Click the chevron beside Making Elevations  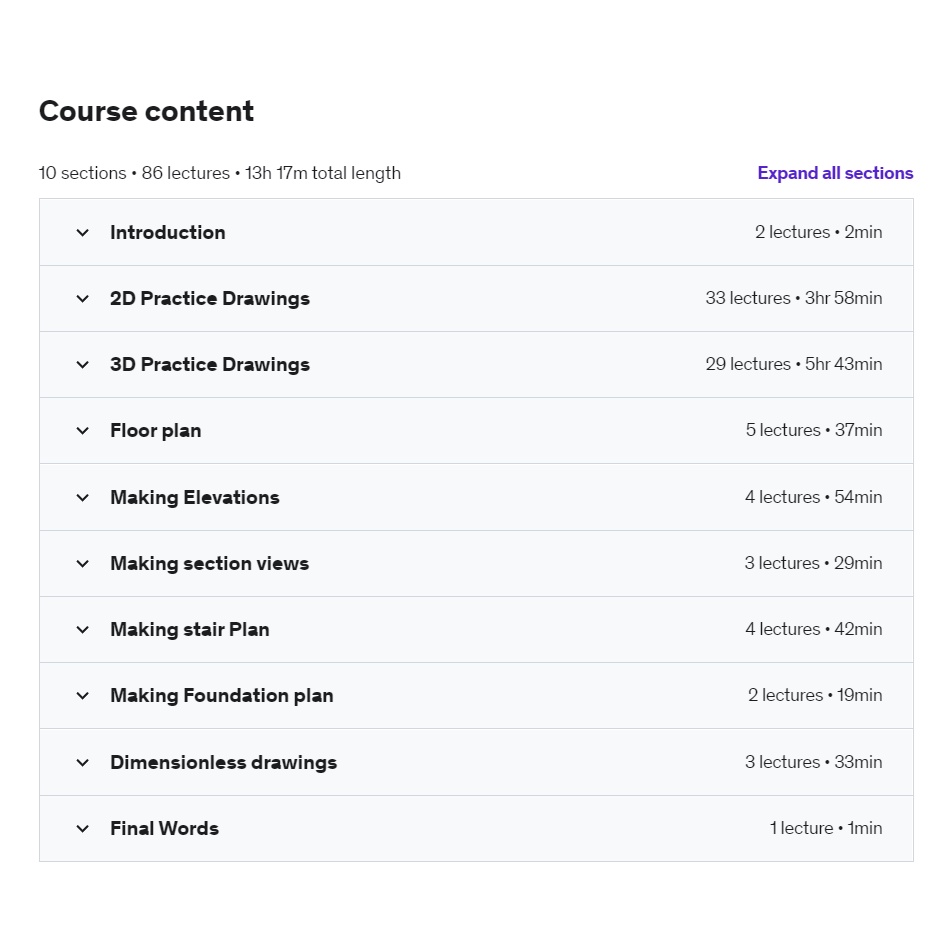pyautogui.click(x=83, y=498)
